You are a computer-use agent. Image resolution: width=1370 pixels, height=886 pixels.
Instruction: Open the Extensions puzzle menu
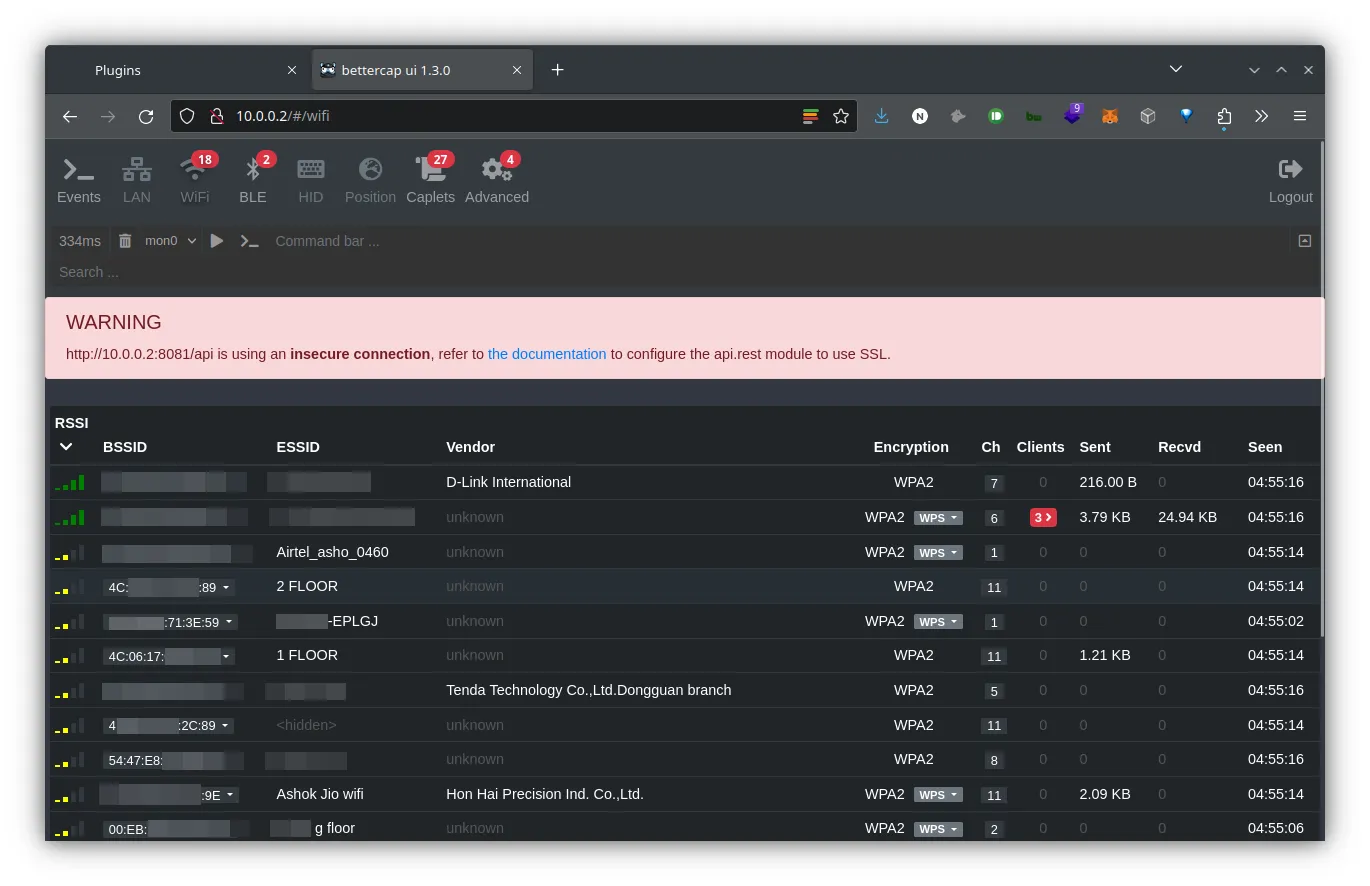1224,116
